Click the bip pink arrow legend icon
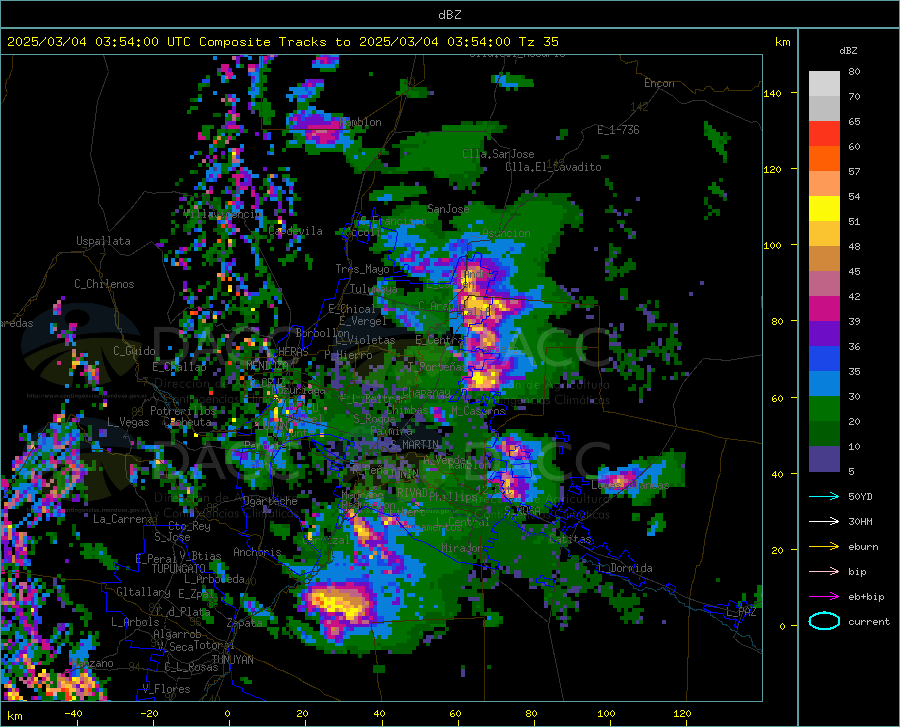 (x=824, y=572)
